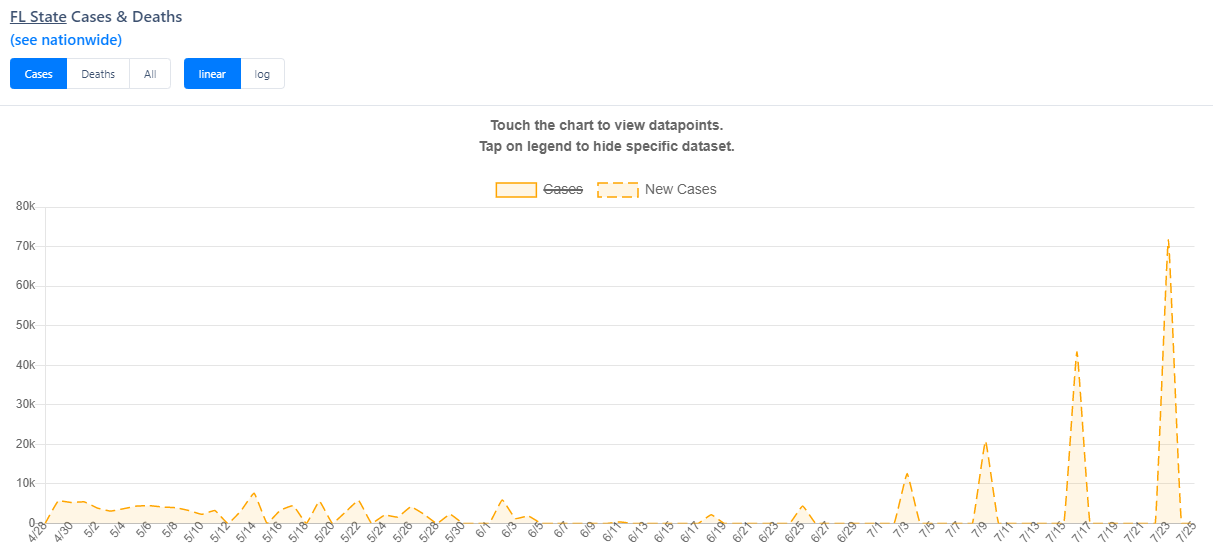Click the 5/14 bump on chart
1213x558 pixels.
pos(254,493)
